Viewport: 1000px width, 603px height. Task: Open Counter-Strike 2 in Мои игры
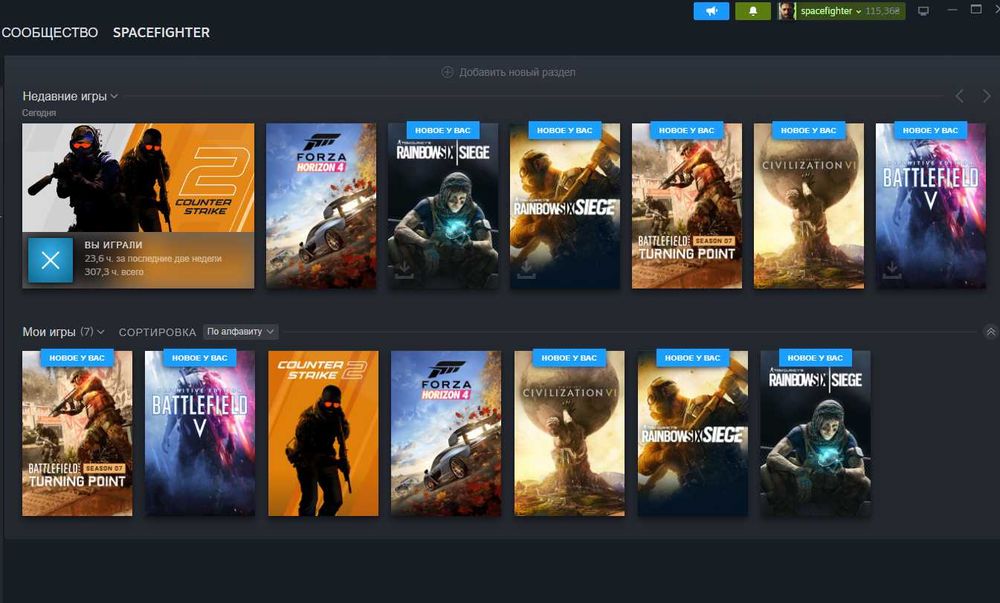click(x=323, y=433)
